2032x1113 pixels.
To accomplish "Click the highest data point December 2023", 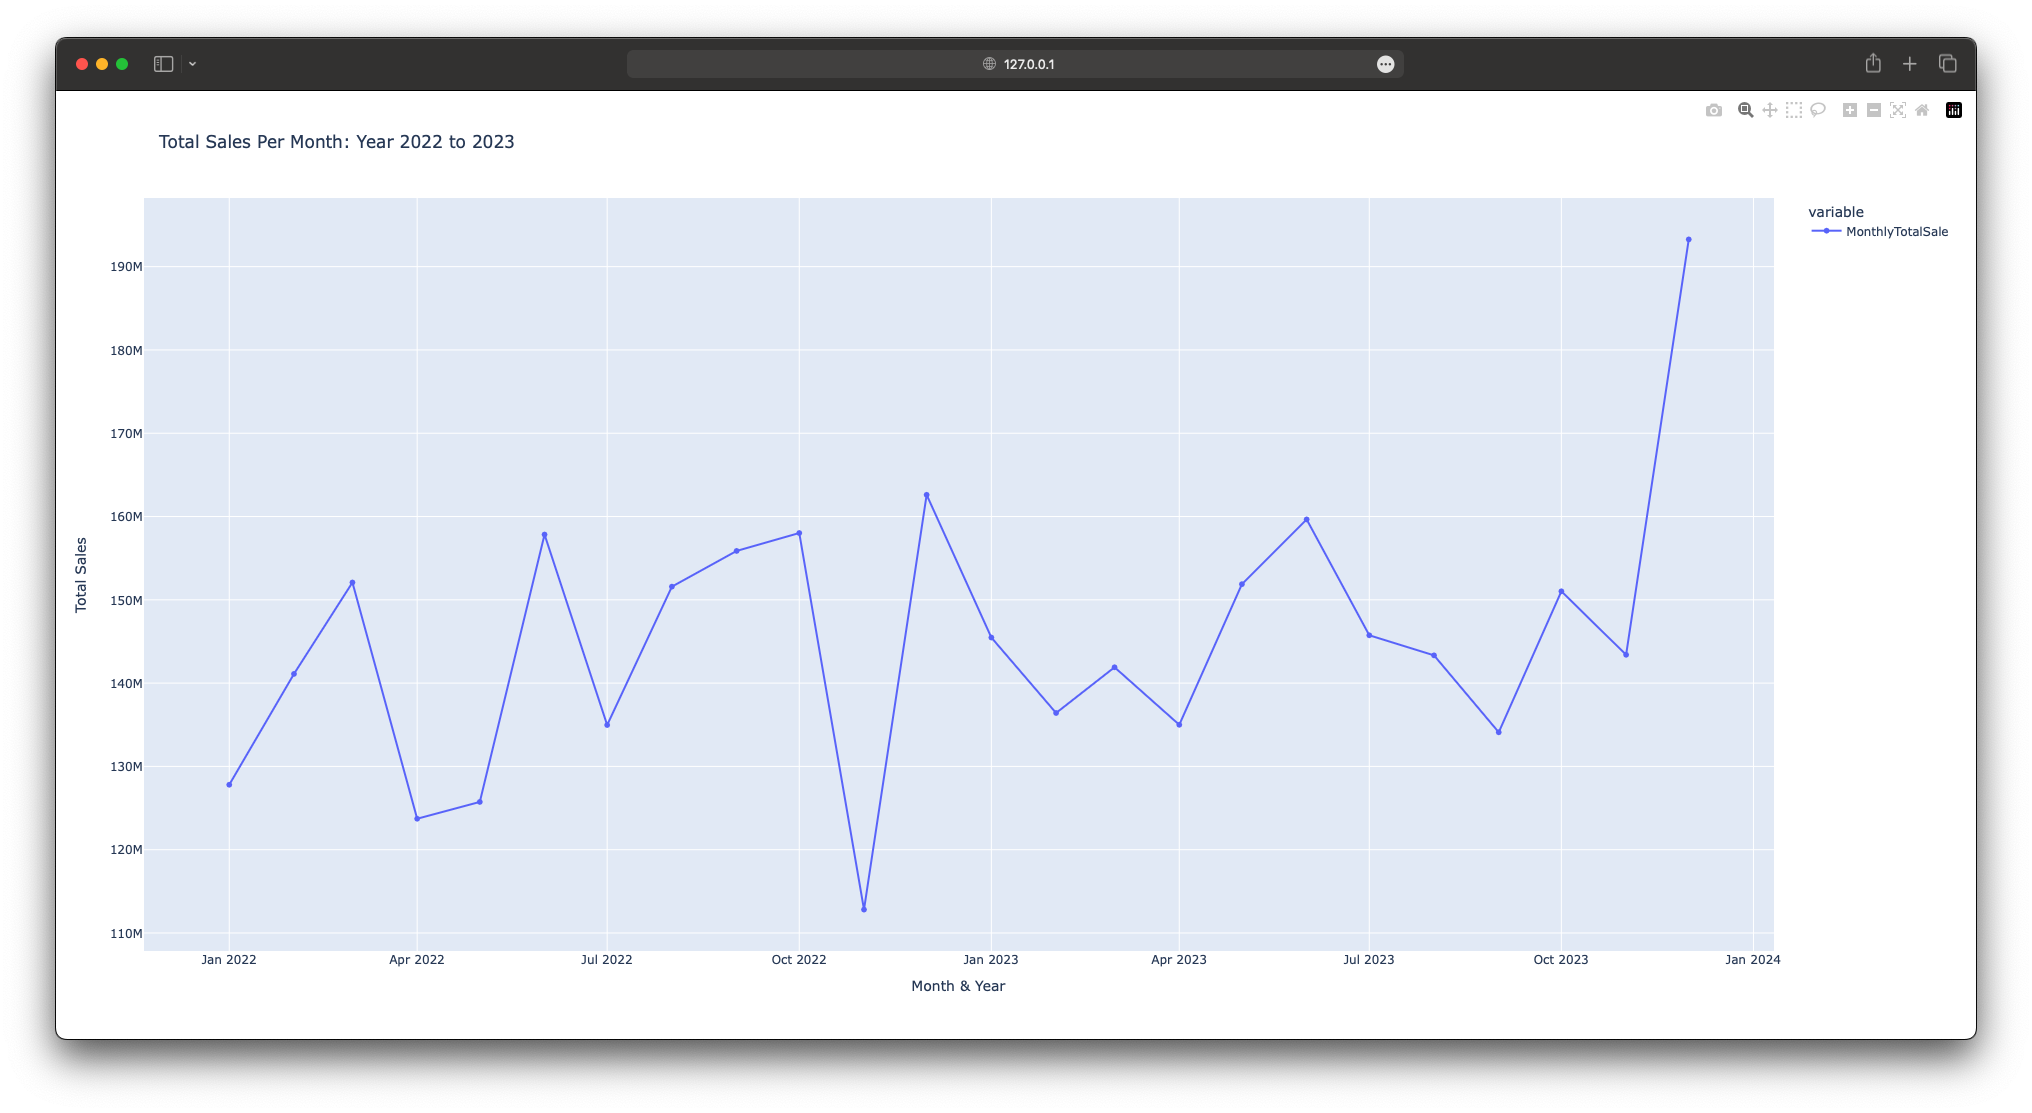I will pyautogui.click(x=1688, y=240).
